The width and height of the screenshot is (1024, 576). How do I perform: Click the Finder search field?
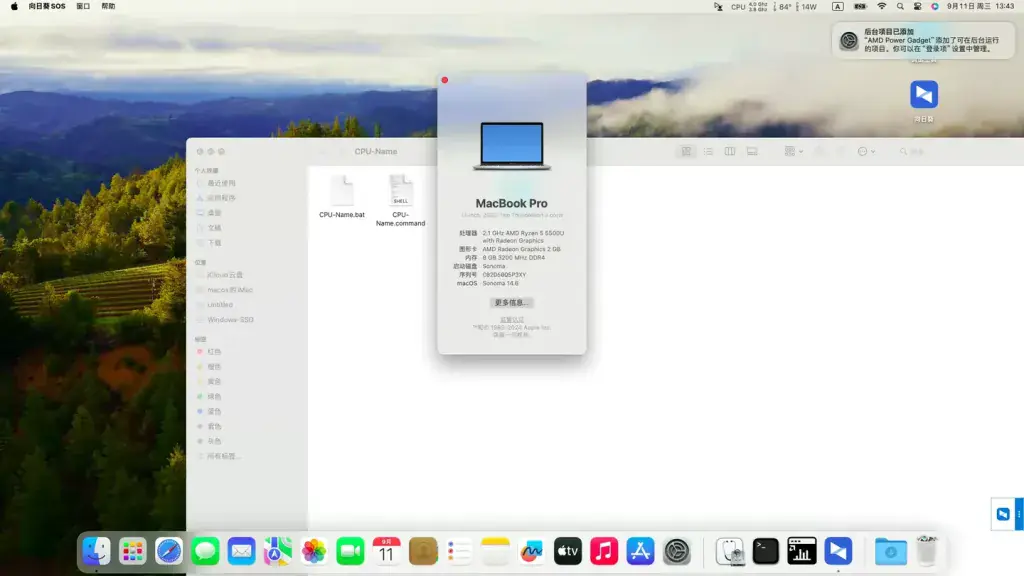[911, 152]
